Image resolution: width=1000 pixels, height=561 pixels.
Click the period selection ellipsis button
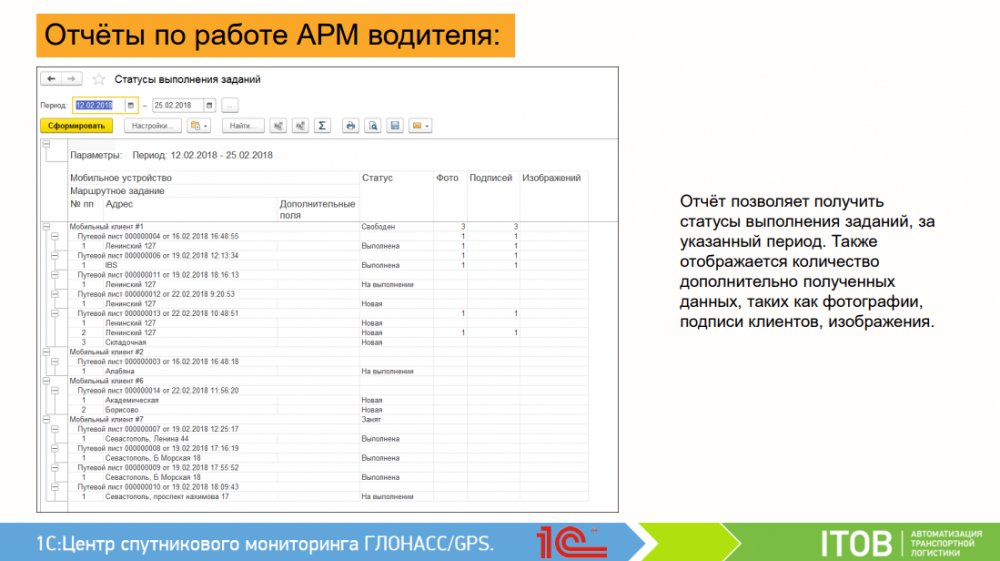[x=230, y=105]
